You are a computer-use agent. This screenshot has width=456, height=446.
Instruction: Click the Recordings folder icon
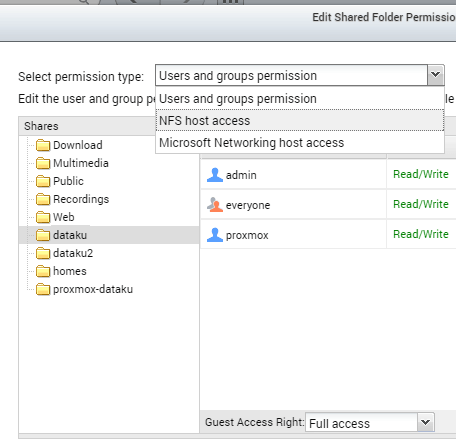(x=43, y=199)
